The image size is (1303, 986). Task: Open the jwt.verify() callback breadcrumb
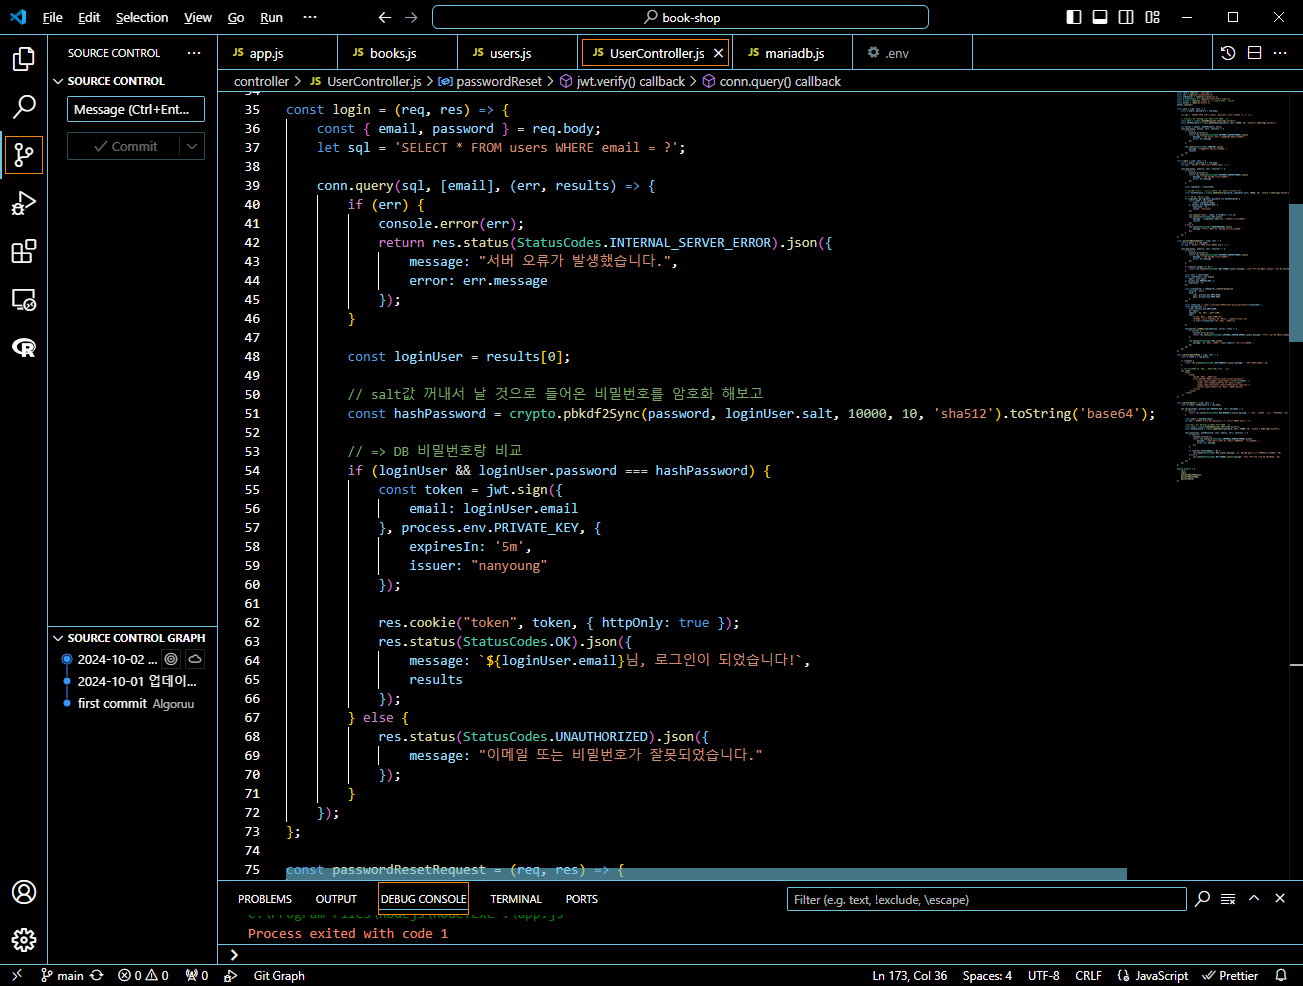(631, 82)
